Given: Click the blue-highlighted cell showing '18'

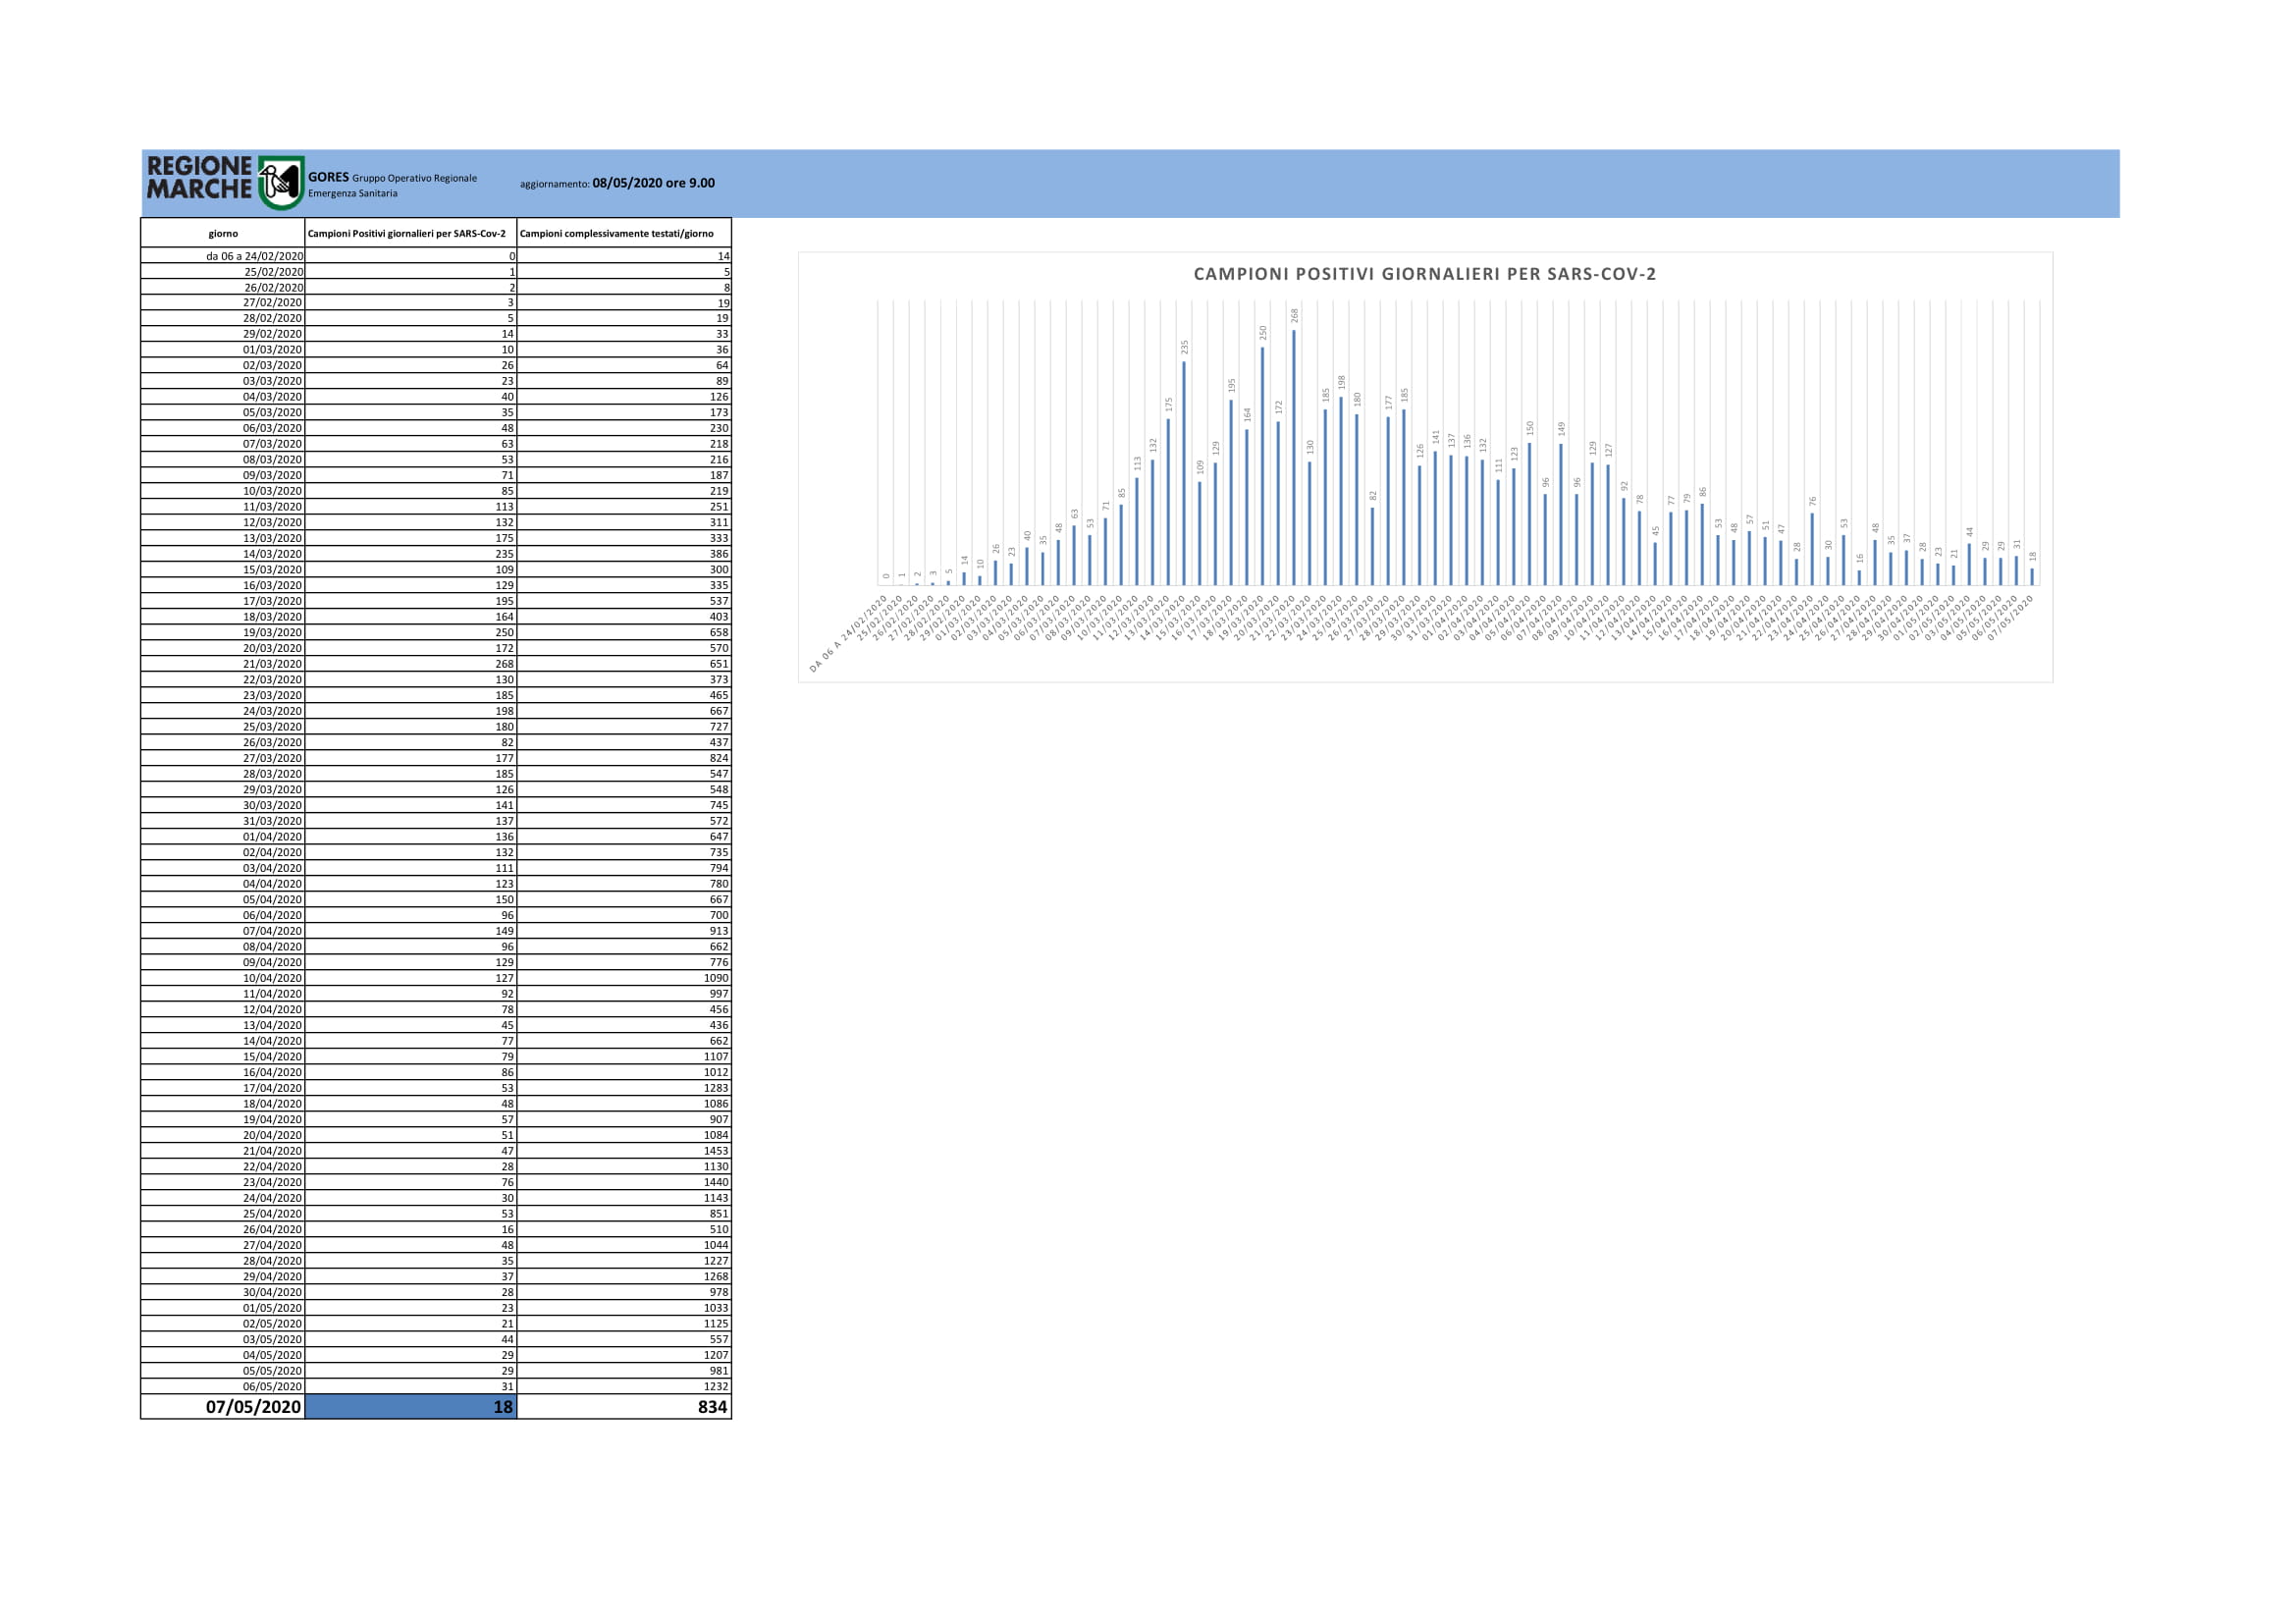Looking at the screenshot, I should pos(411,1407).
